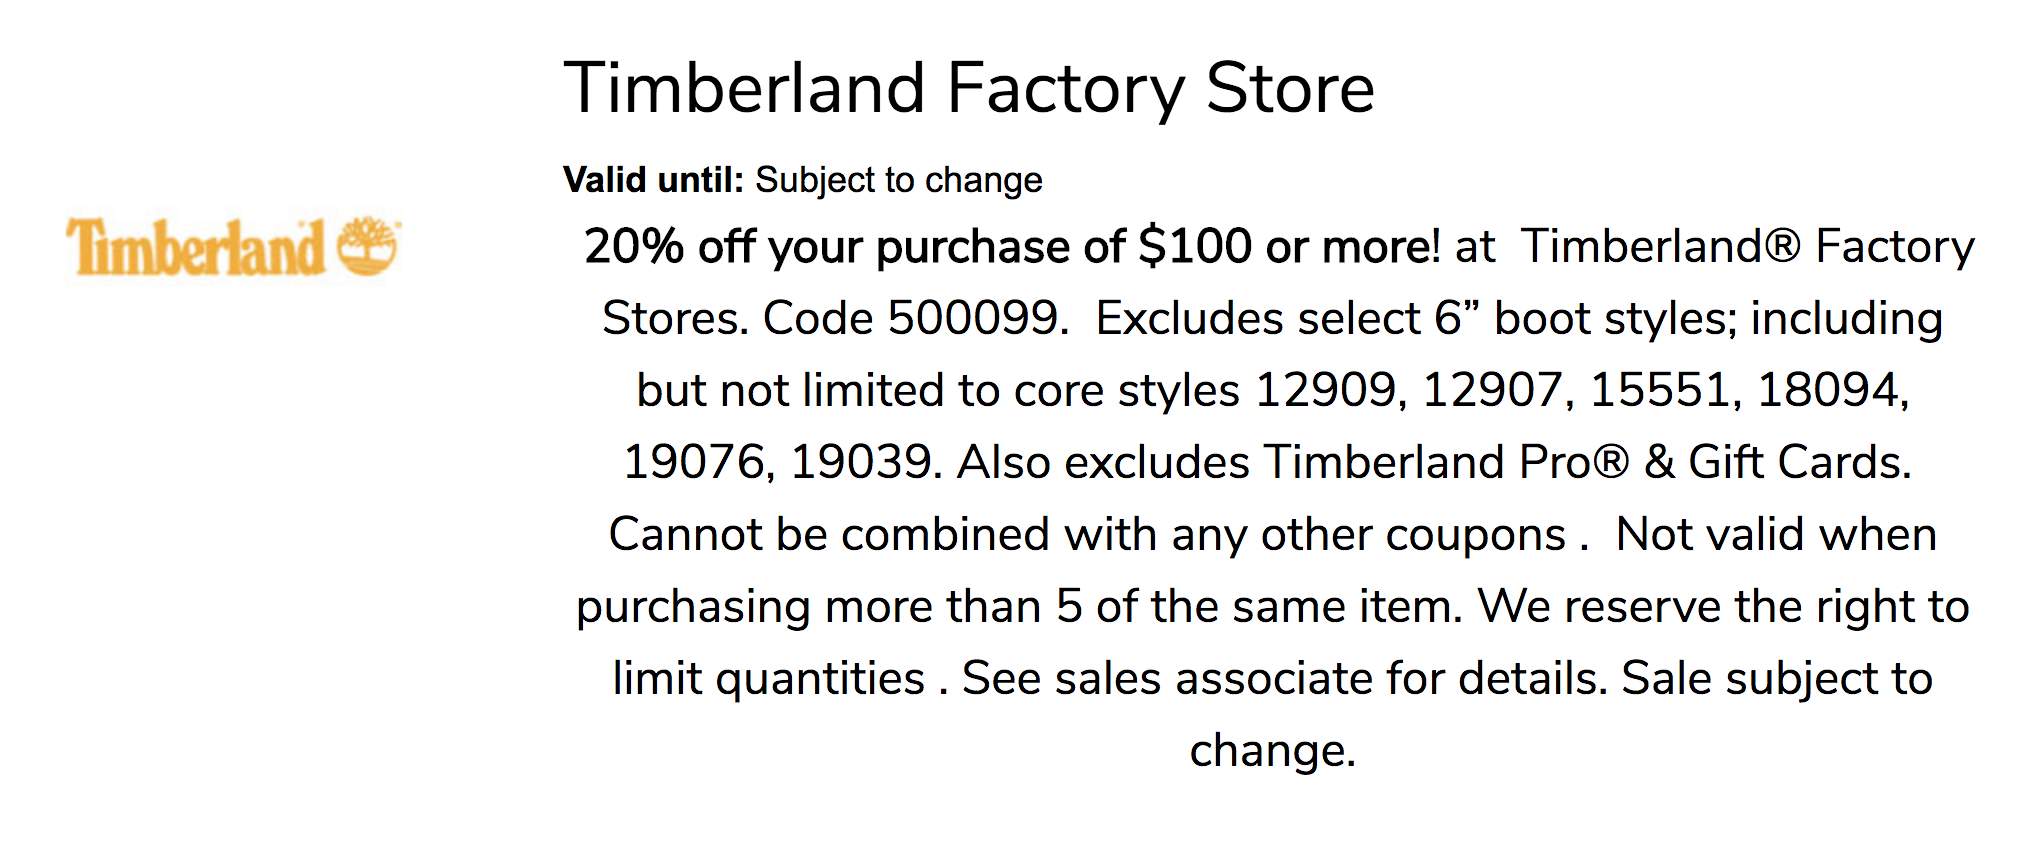Click the Timberland tree logo icon
The width and height of the screenshot is (2022, 860).
click(x=368, y=246)
